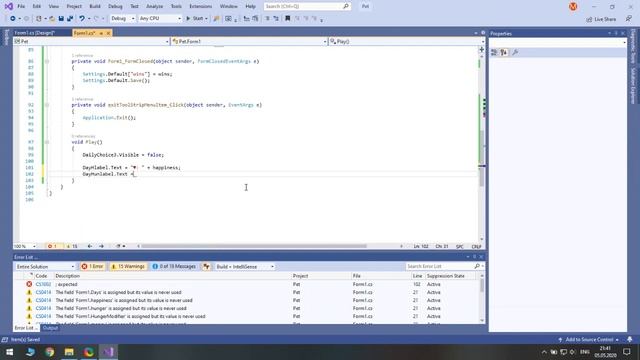Open the Entire Solution scope dropdown
The image size is (640, 360).
coord(45,267)
